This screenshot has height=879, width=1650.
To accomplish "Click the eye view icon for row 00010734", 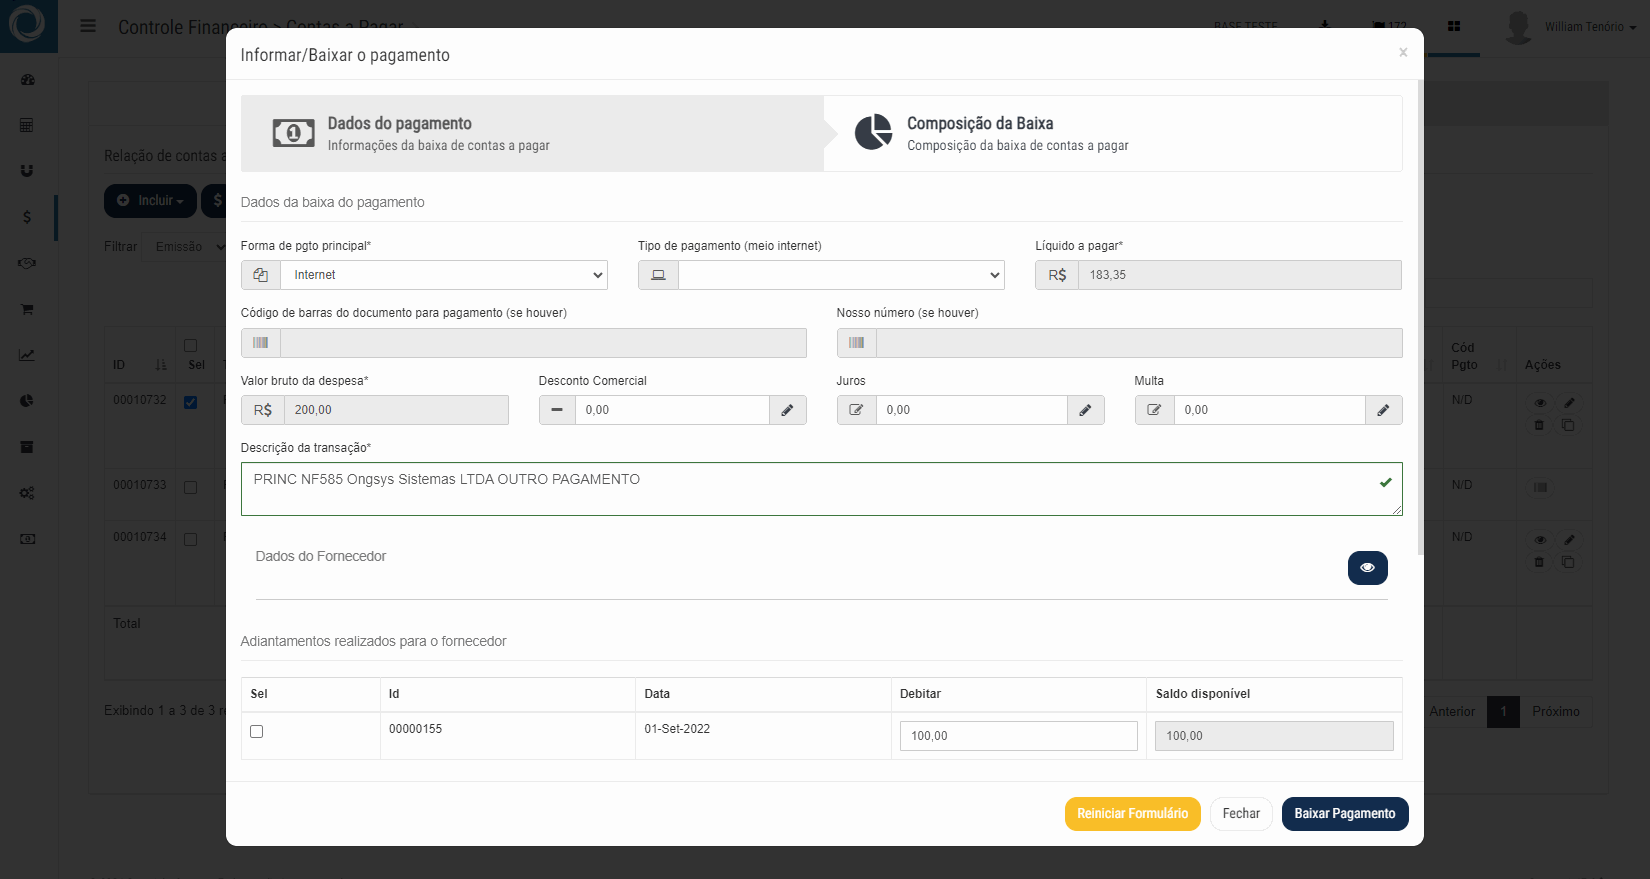I will click(x=1540, y=540).
